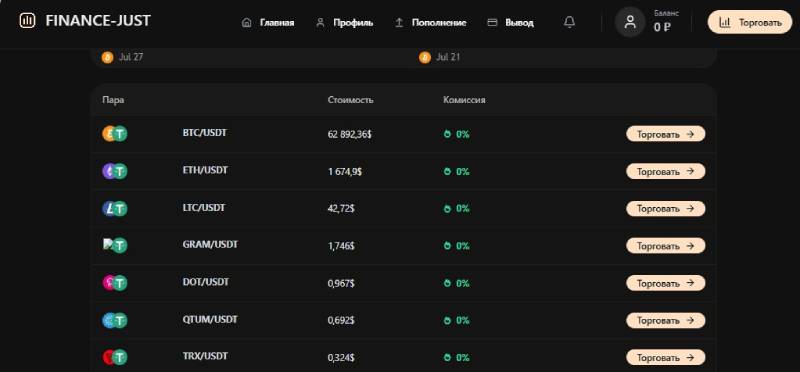Image resolution: width=800 pixels, height=372 pixels.
Task: Click the bitcoin icon beside Jul 21
Action: click(x=425, y=57)
